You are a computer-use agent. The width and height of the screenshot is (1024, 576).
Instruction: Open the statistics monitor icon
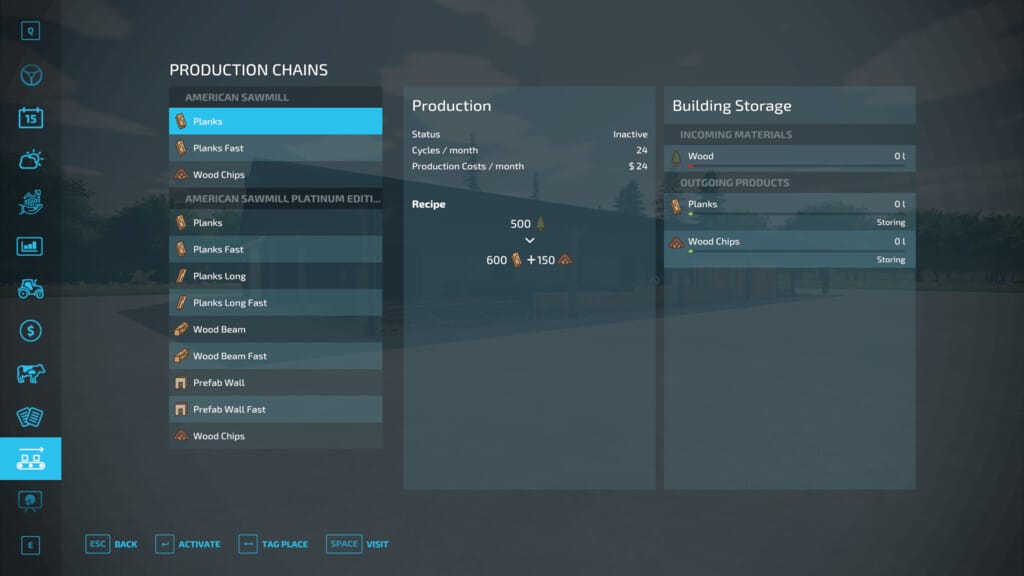tap(30, 246)
